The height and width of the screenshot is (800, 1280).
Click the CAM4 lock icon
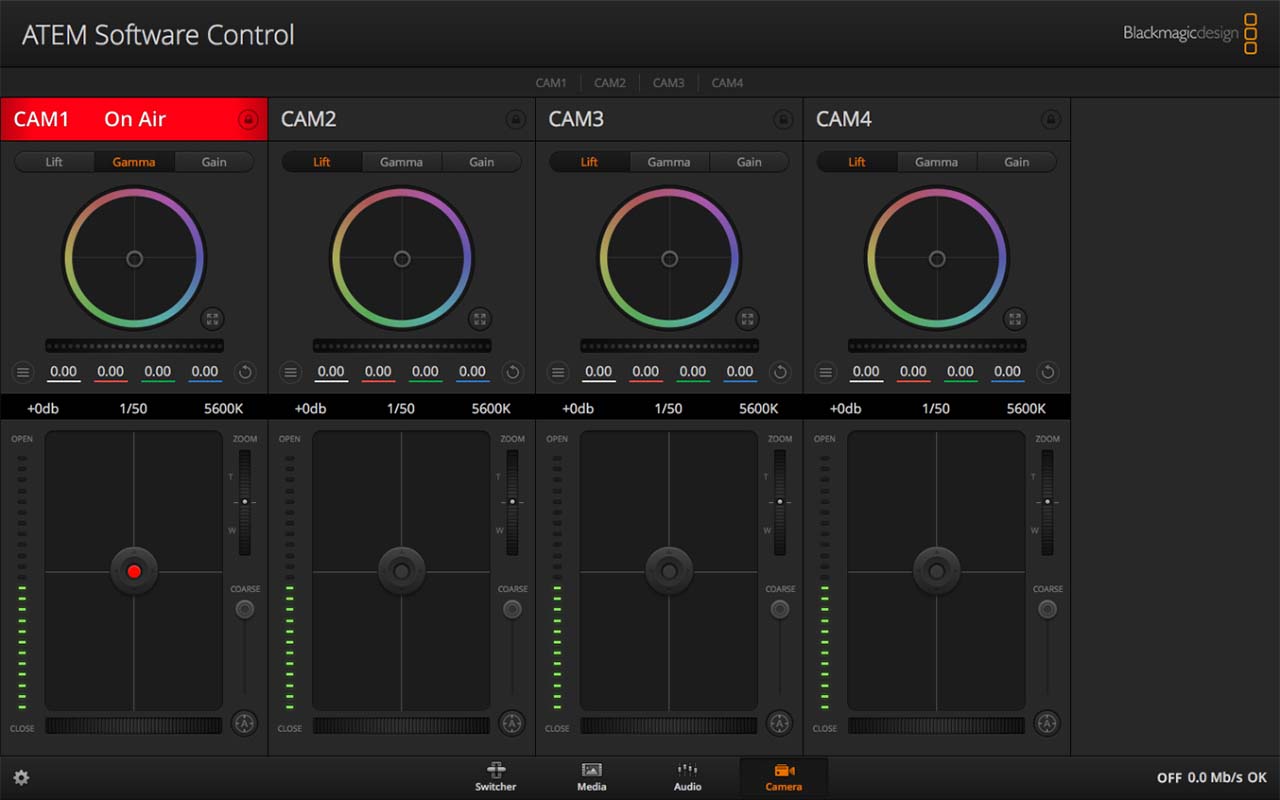pos(1050,120)
